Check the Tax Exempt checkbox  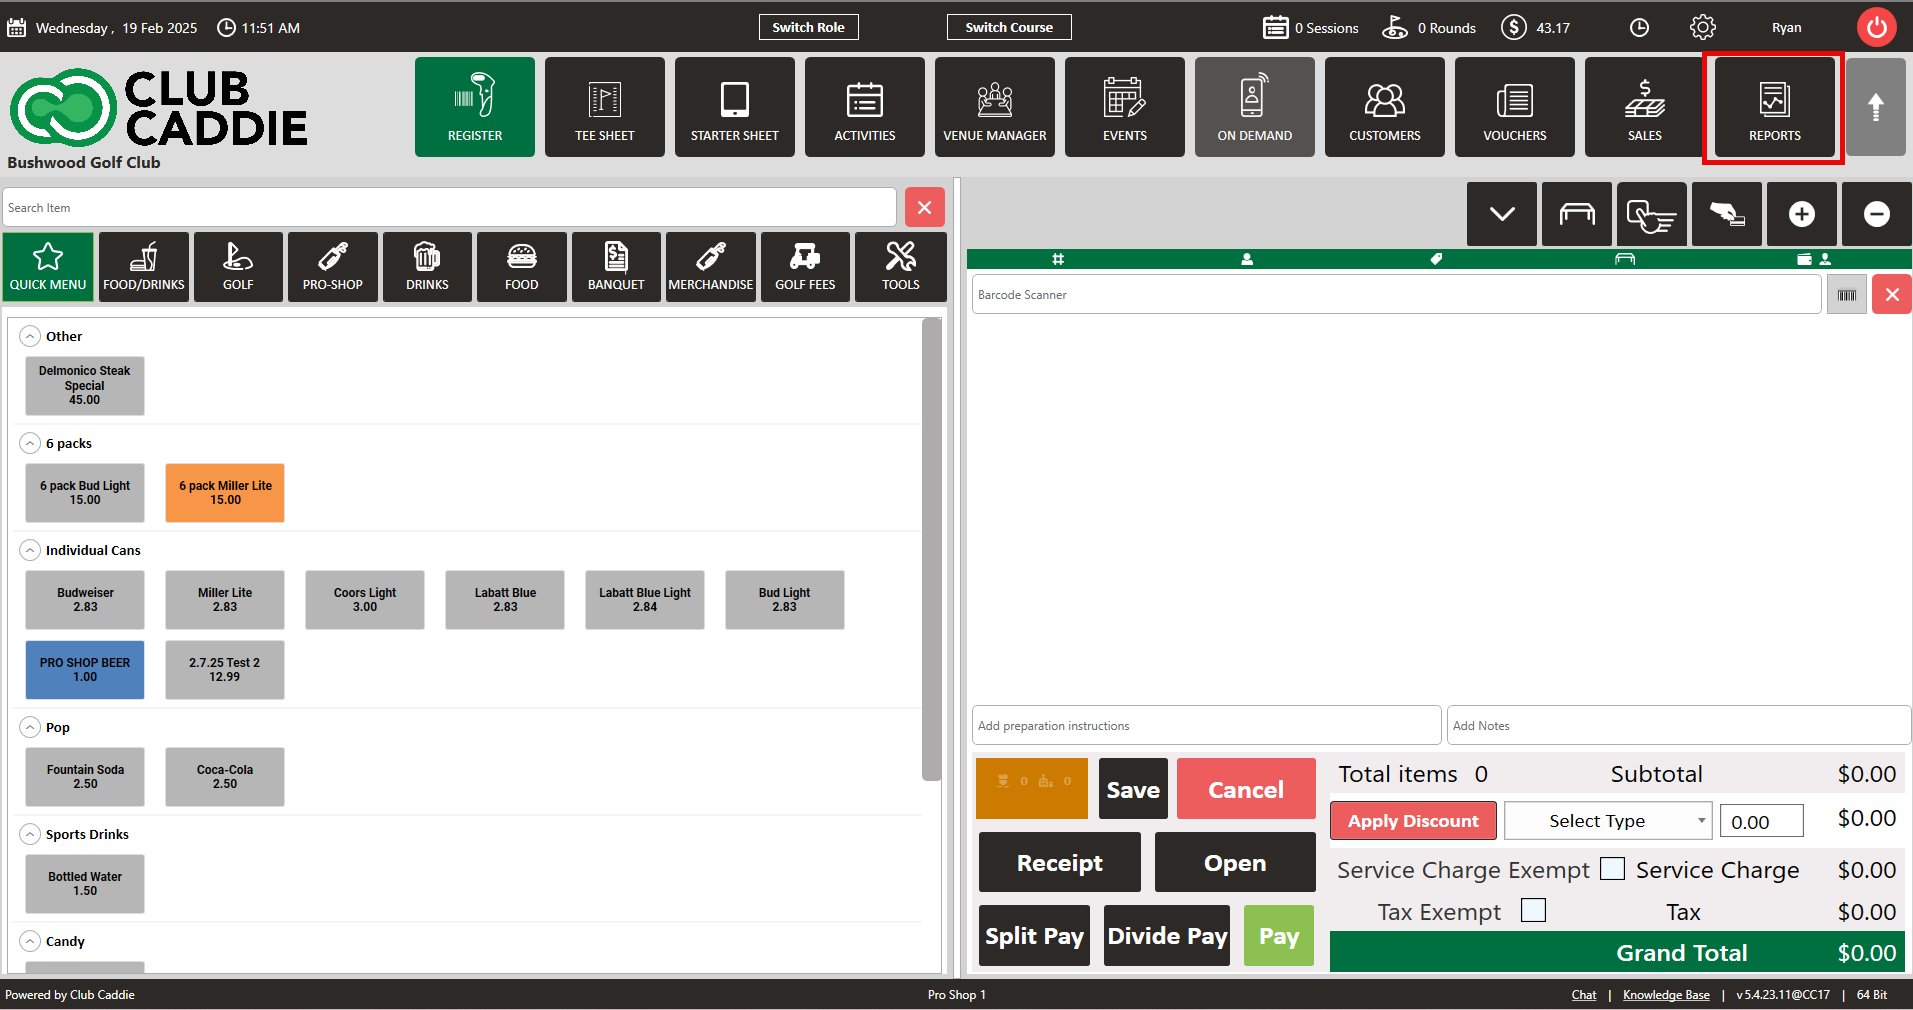click(x=1533, y=910)
